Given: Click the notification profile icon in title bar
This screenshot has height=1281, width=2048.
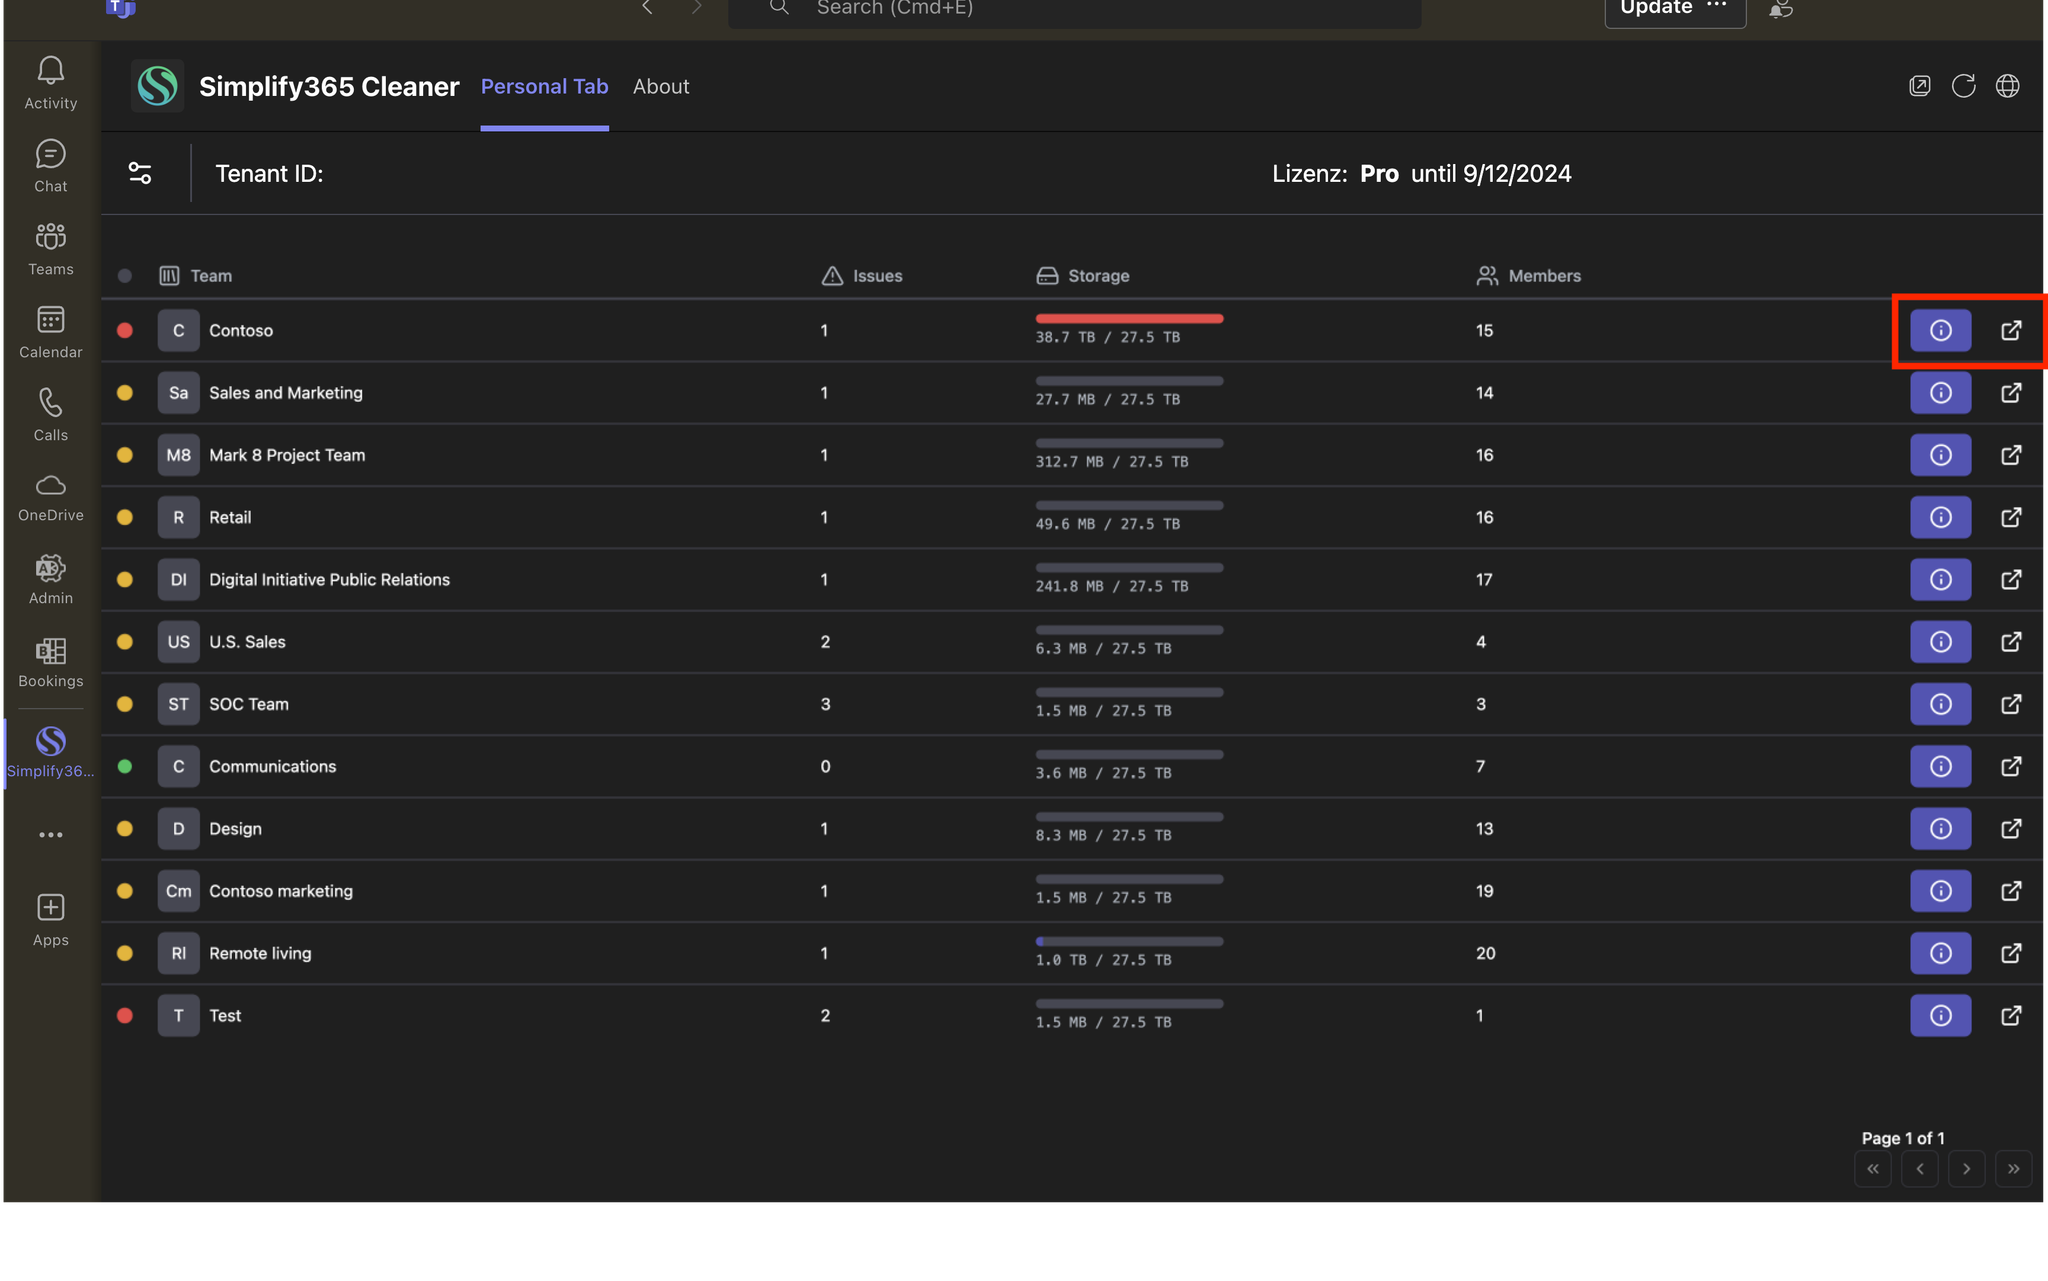Looking at the screenshot, I should [1781, 9].
